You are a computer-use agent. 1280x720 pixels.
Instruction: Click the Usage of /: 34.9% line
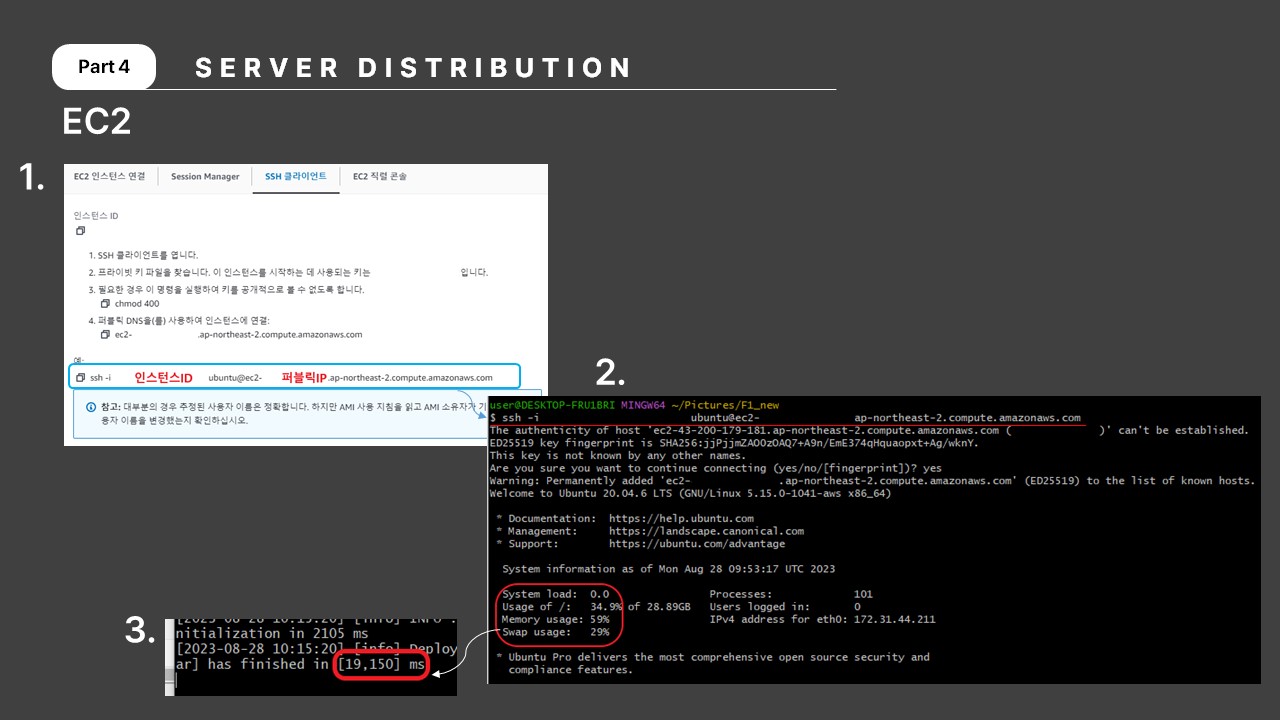[x=596, y=607]
